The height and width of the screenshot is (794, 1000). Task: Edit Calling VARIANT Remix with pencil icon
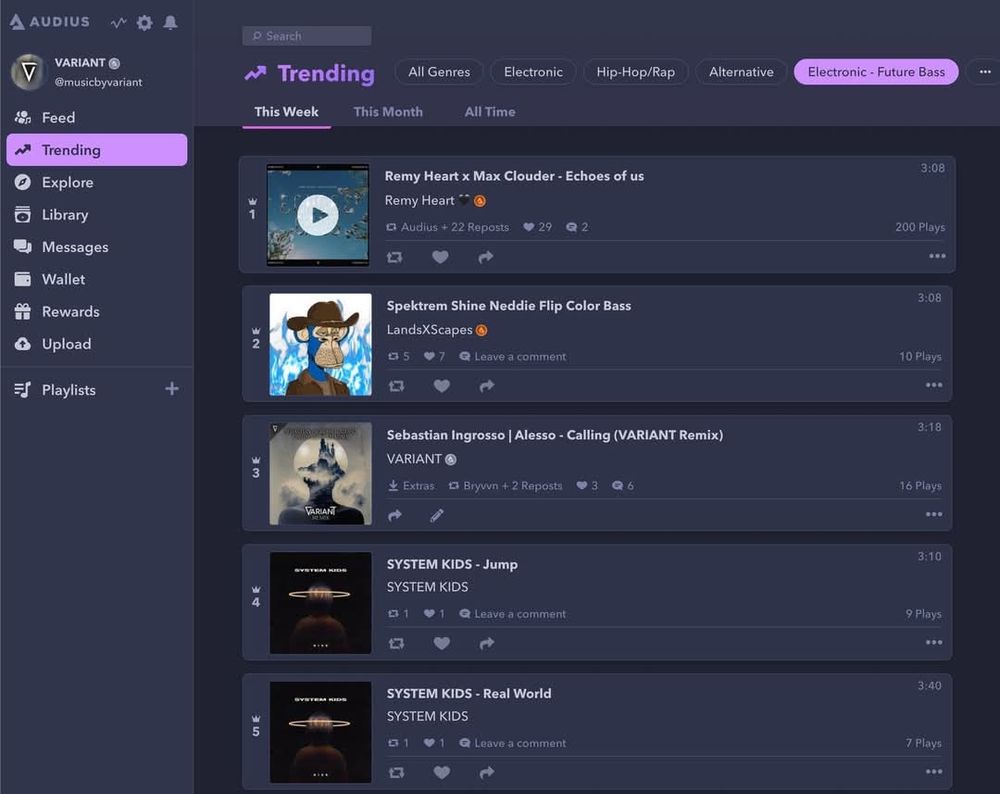437,515
